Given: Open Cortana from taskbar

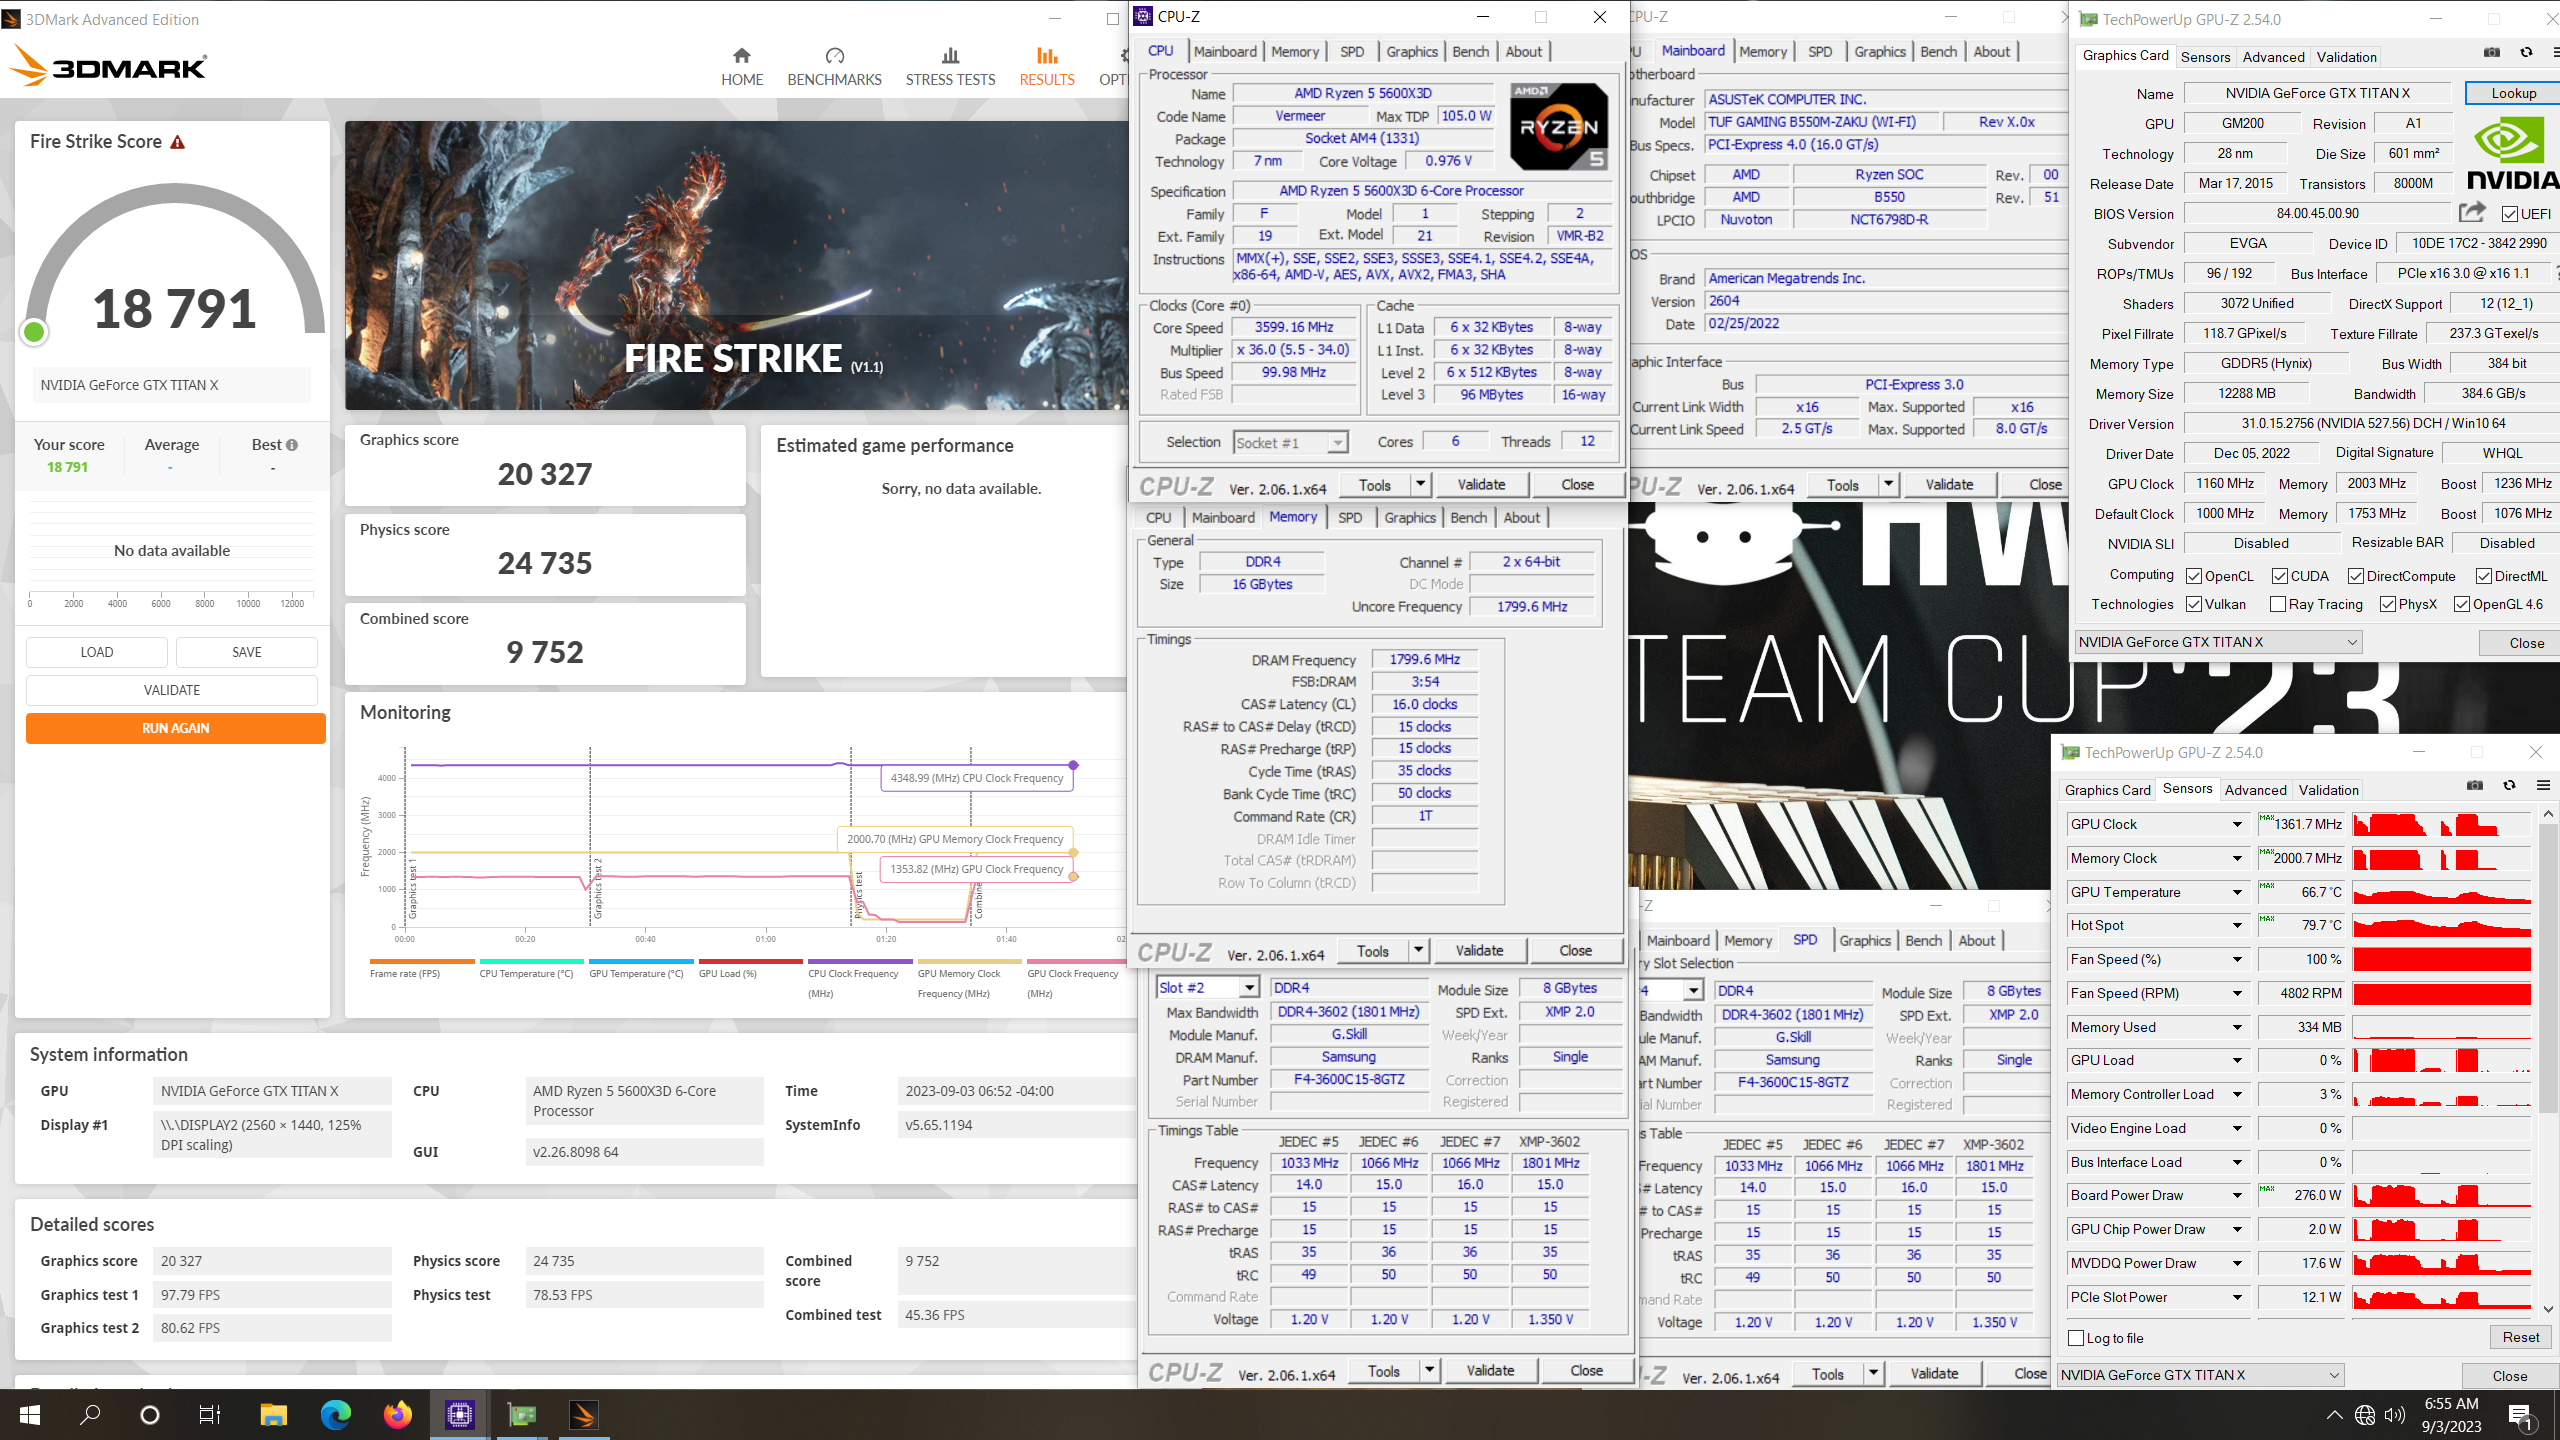Looking at the screenshot, I should click(150, 1414).
